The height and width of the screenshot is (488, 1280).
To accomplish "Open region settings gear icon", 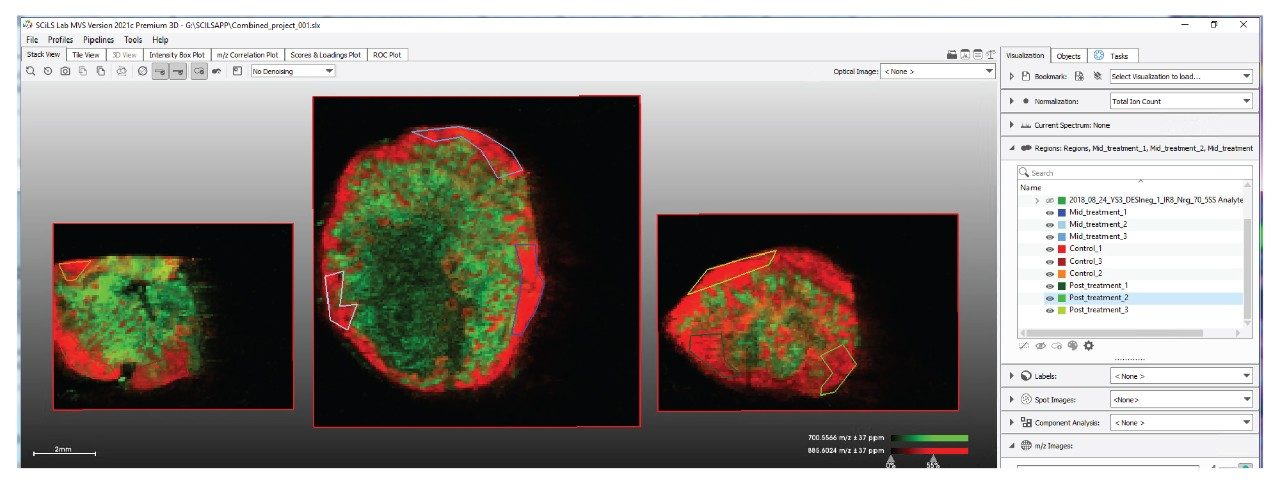I will pos(1089,345).
